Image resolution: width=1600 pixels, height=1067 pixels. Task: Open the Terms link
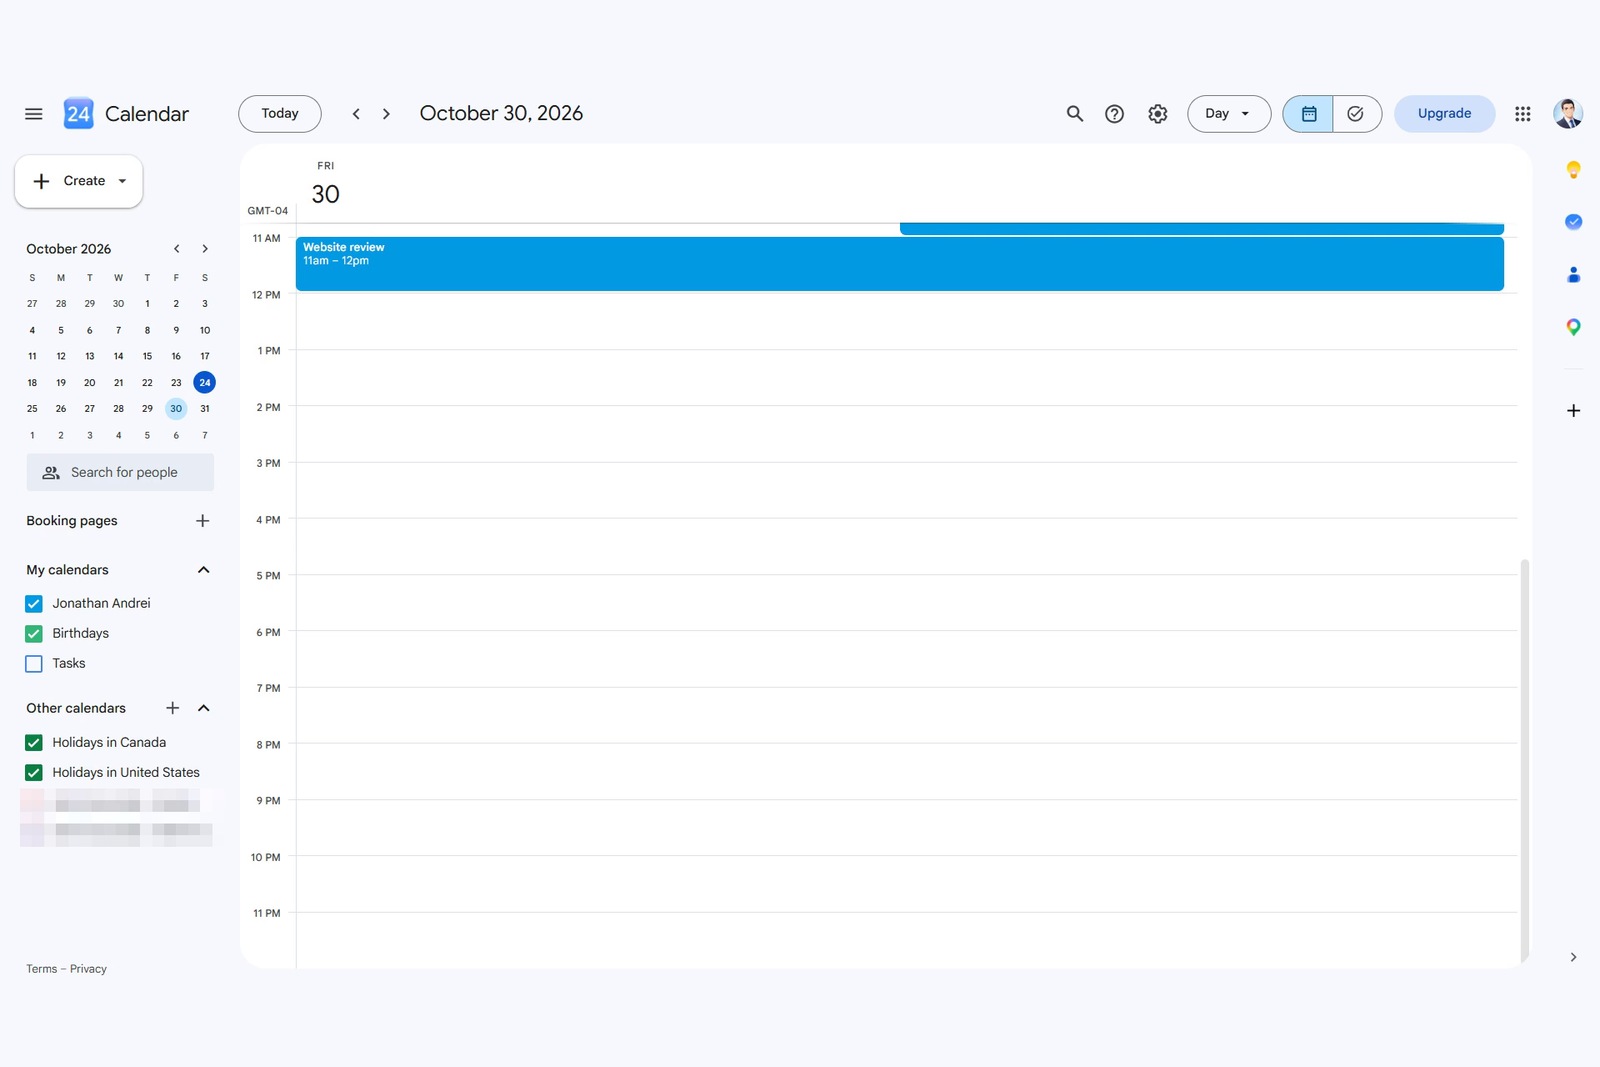click(x=41, y=969)
